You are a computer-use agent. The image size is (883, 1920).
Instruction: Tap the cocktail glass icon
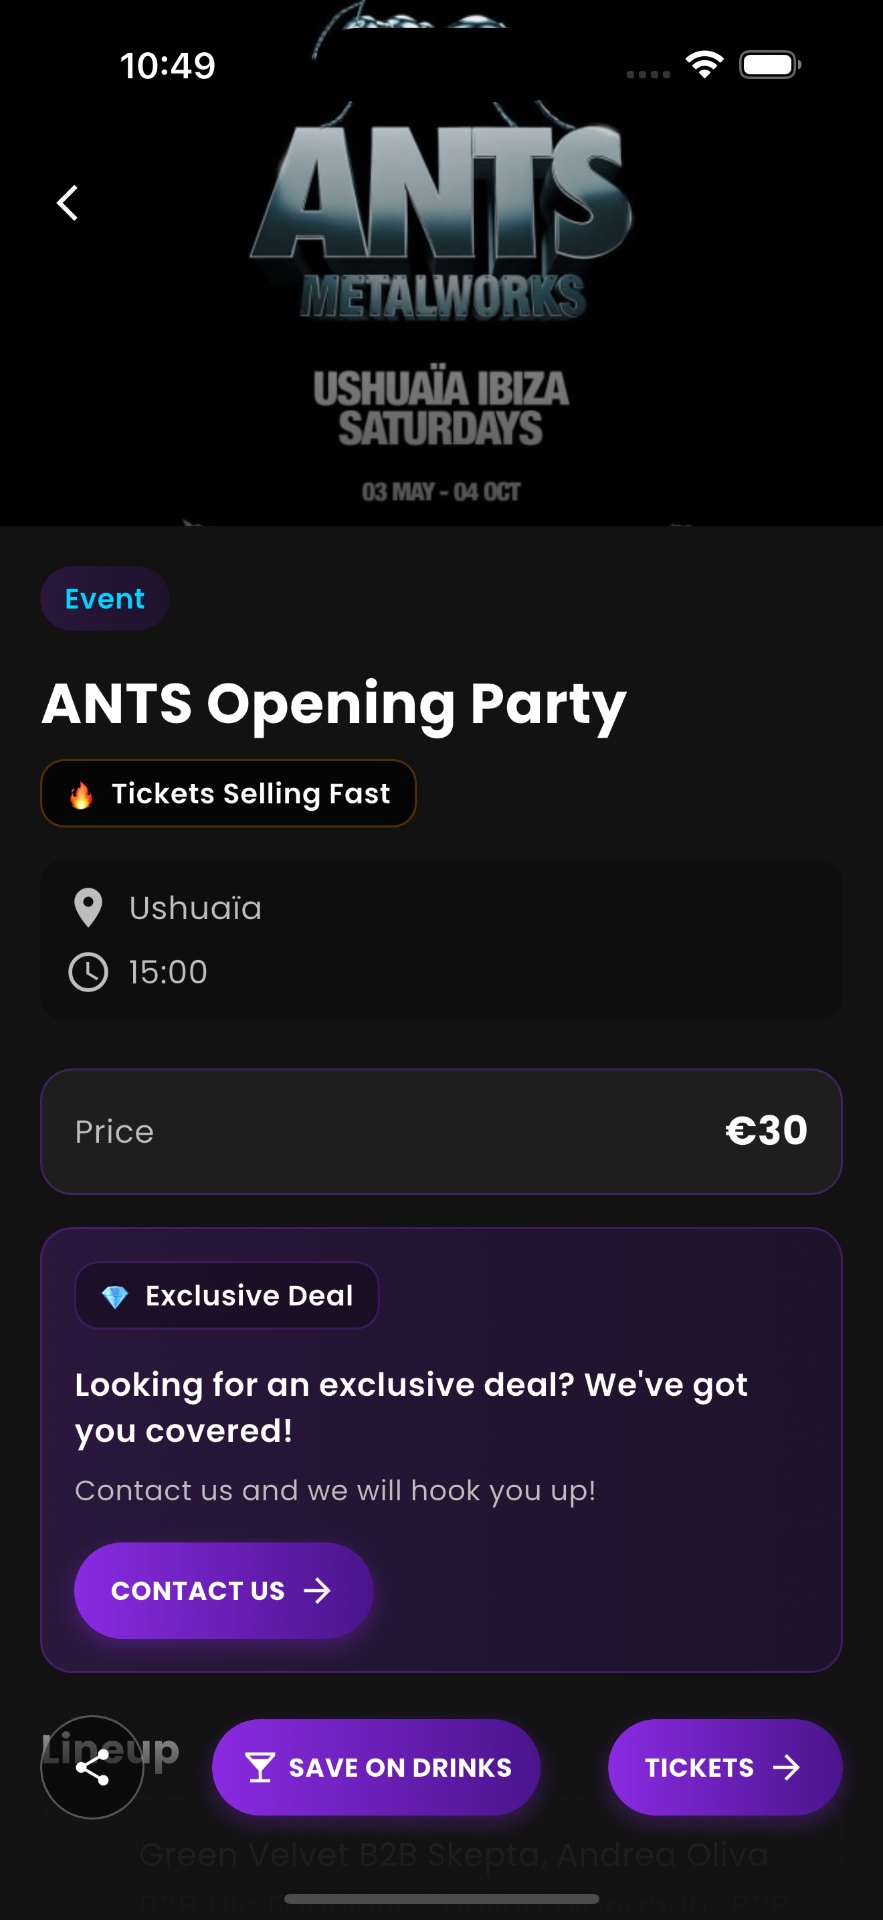point(260,1768)
